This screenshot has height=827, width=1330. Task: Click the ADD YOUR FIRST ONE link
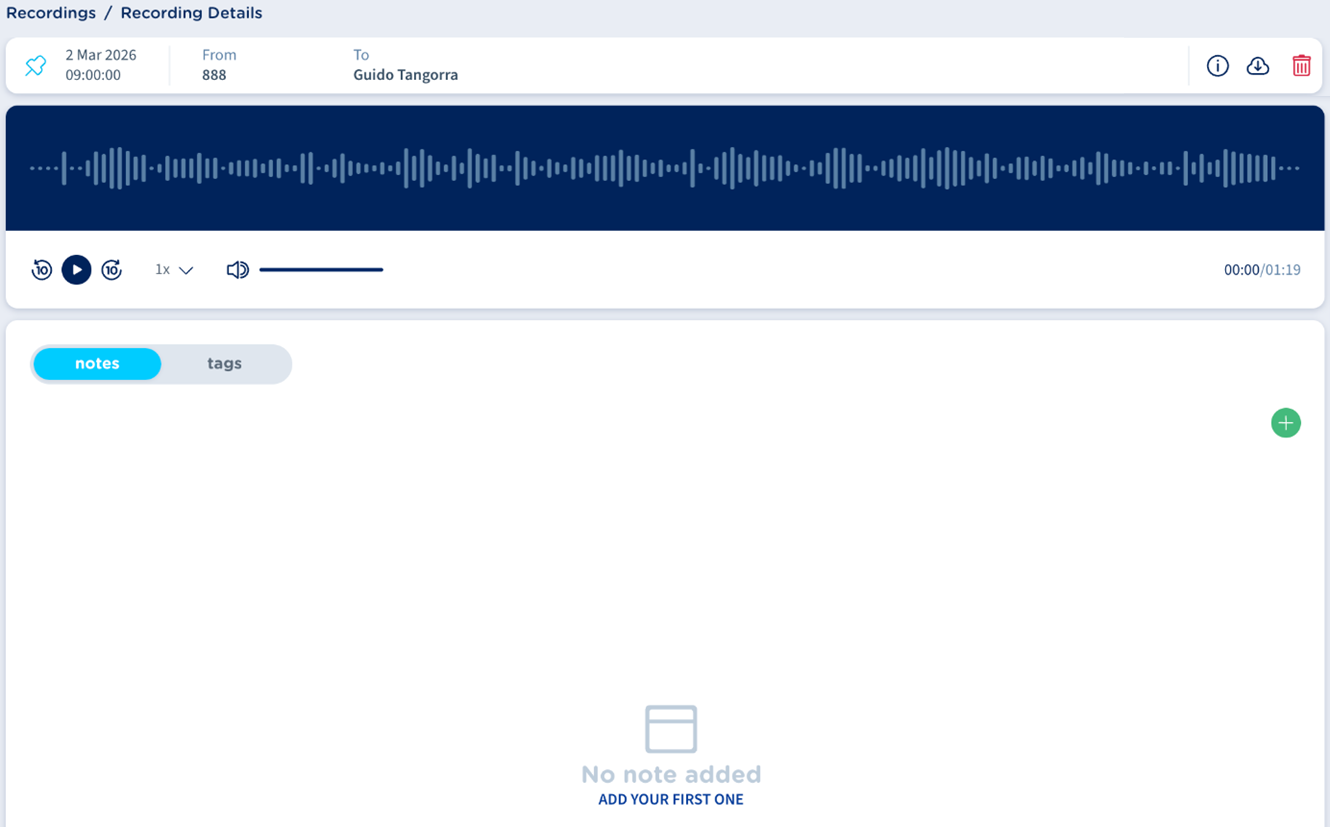click(x=670, y=799)
